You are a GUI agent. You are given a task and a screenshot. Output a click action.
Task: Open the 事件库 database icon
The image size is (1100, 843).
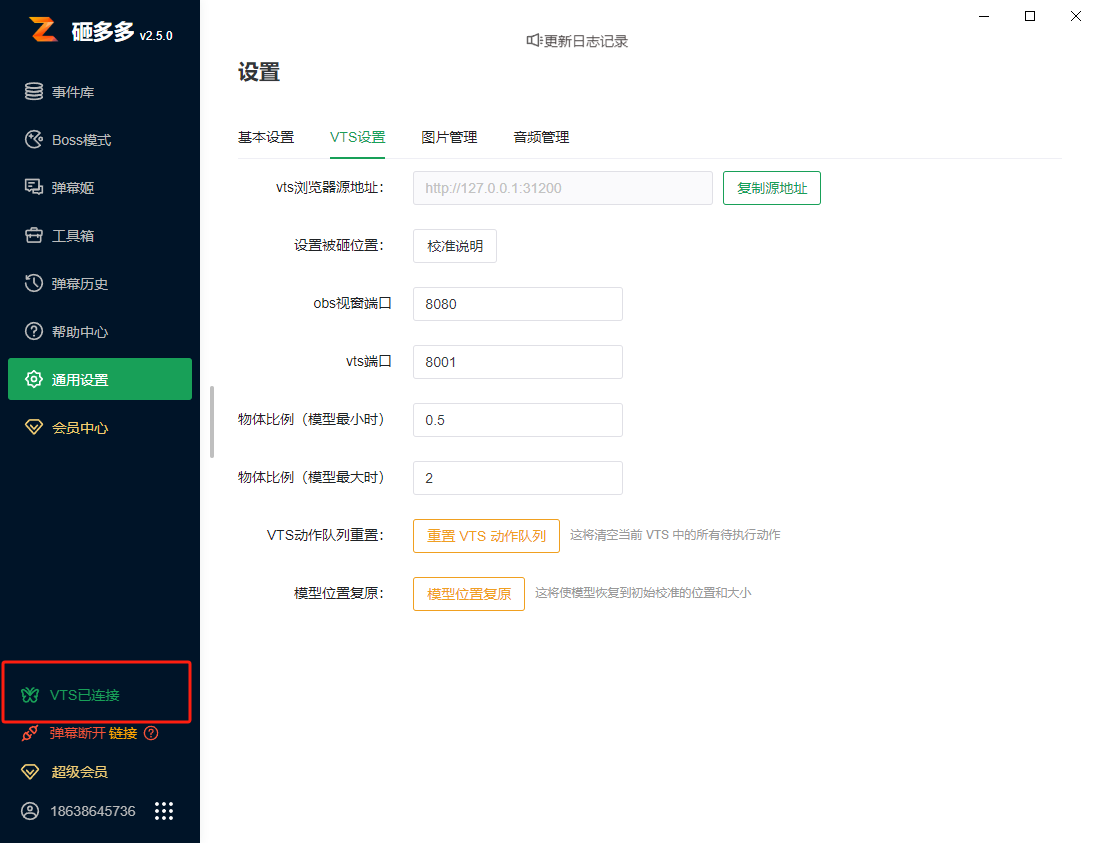point(34,92)
